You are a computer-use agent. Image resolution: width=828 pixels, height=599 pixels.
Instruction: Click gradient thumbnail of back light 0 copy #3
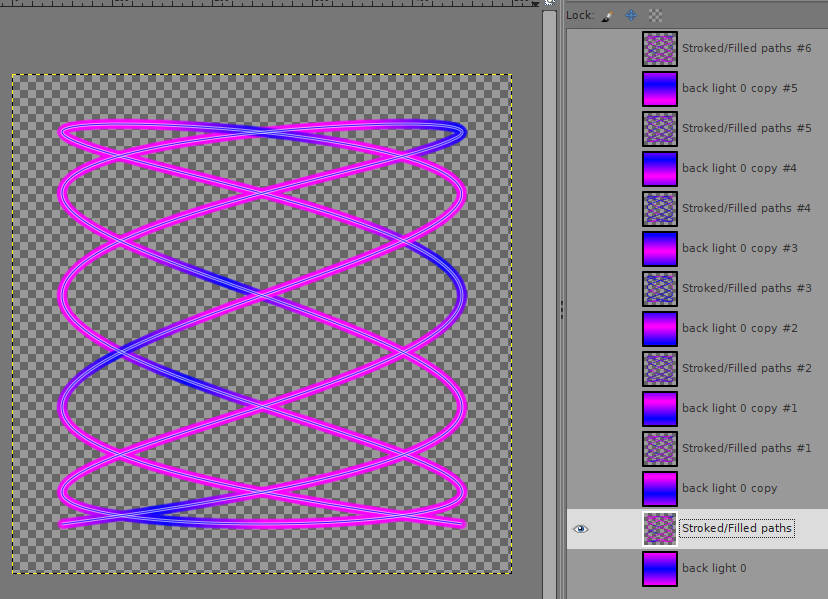[660, 249]
